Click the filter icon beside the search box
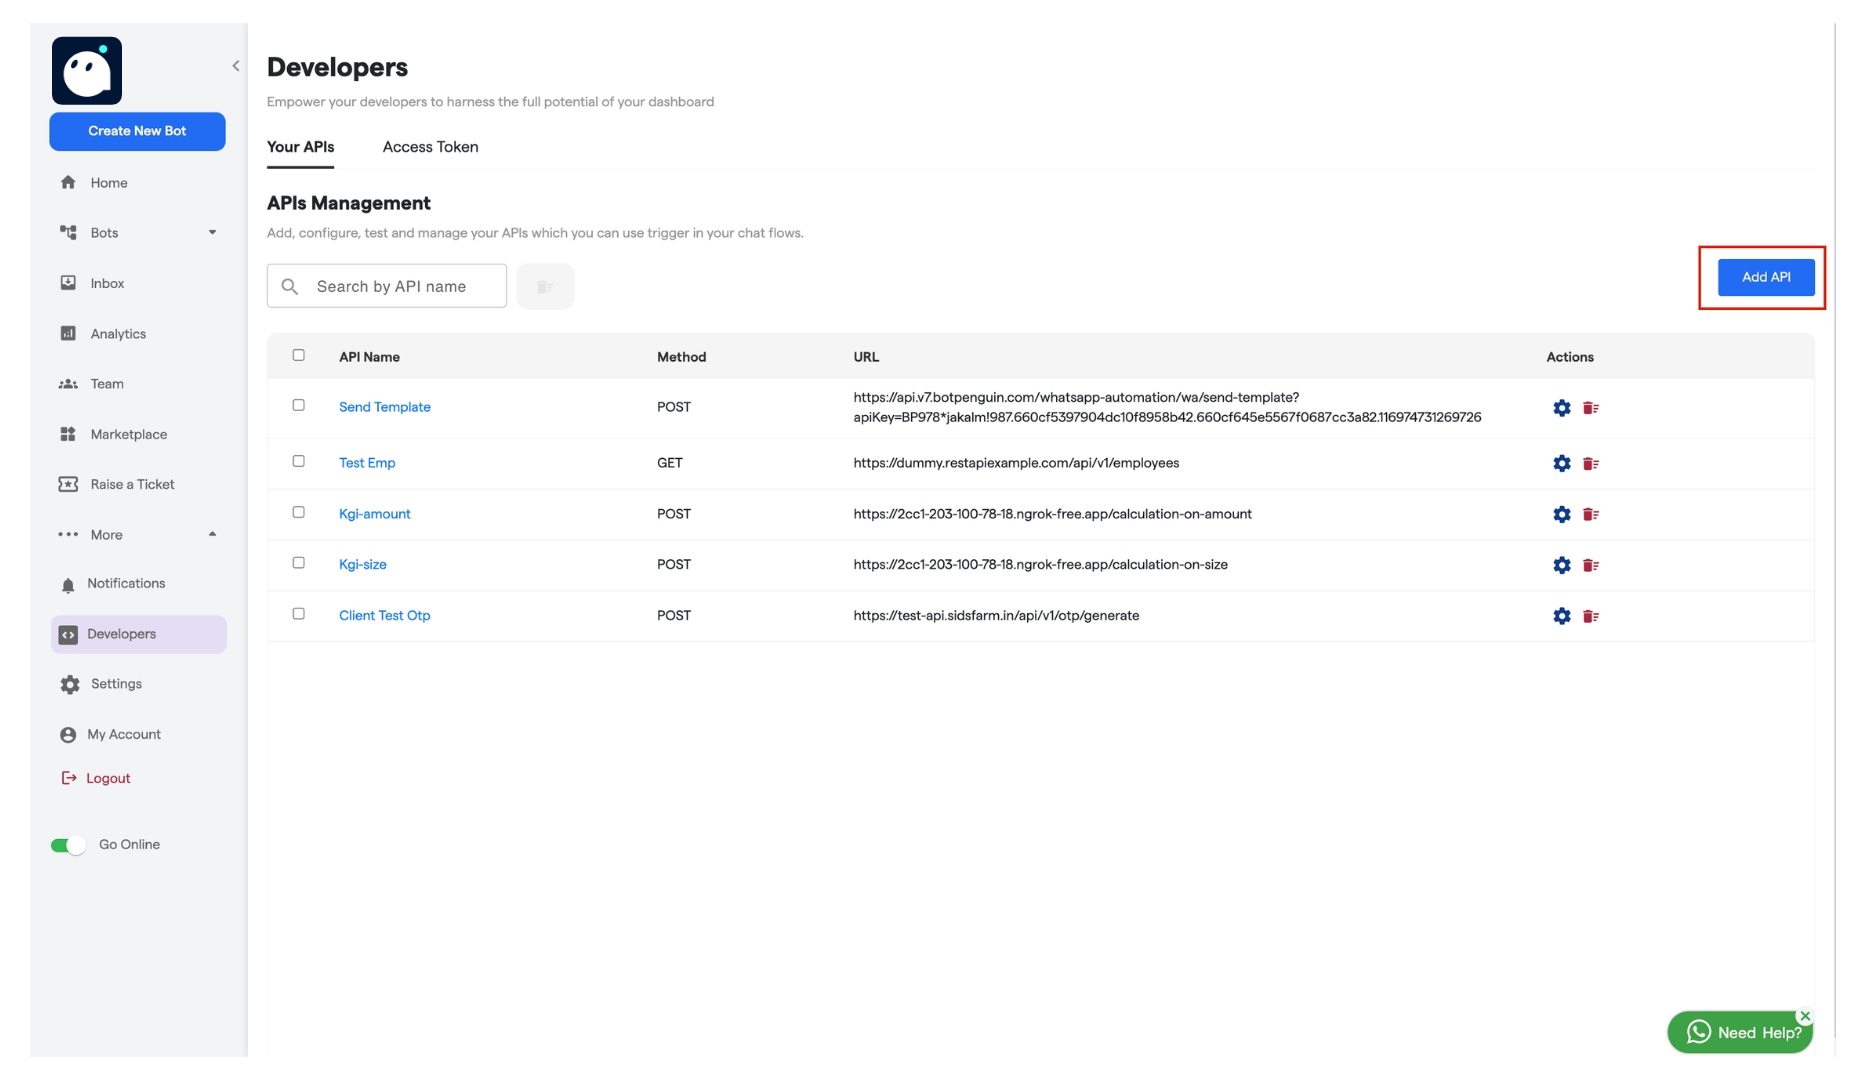This screenshot has height=1080, width=1866. click(546, 286)
